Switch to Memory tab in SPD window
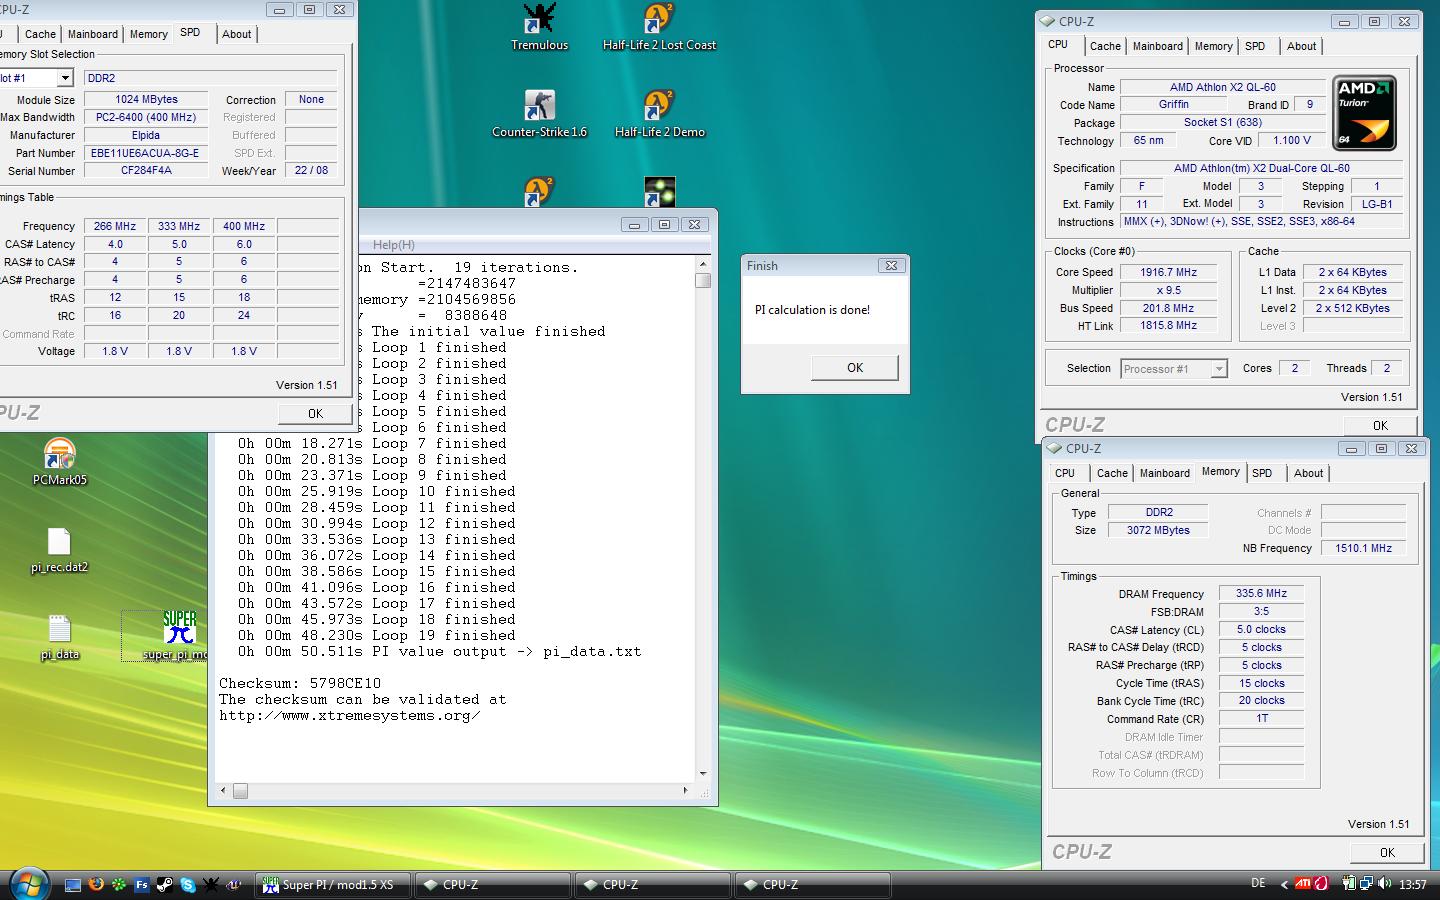This screenshot has height=900, width=1440. click(x=148, y=34)
